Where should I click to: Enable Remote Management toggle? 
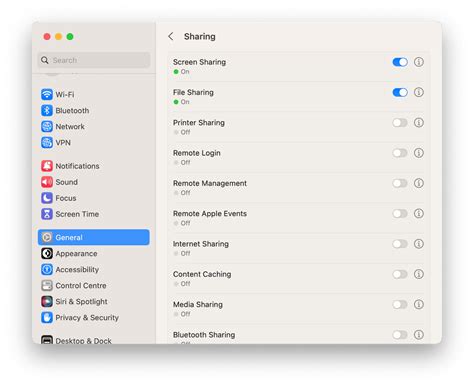(x=400, y=183)
